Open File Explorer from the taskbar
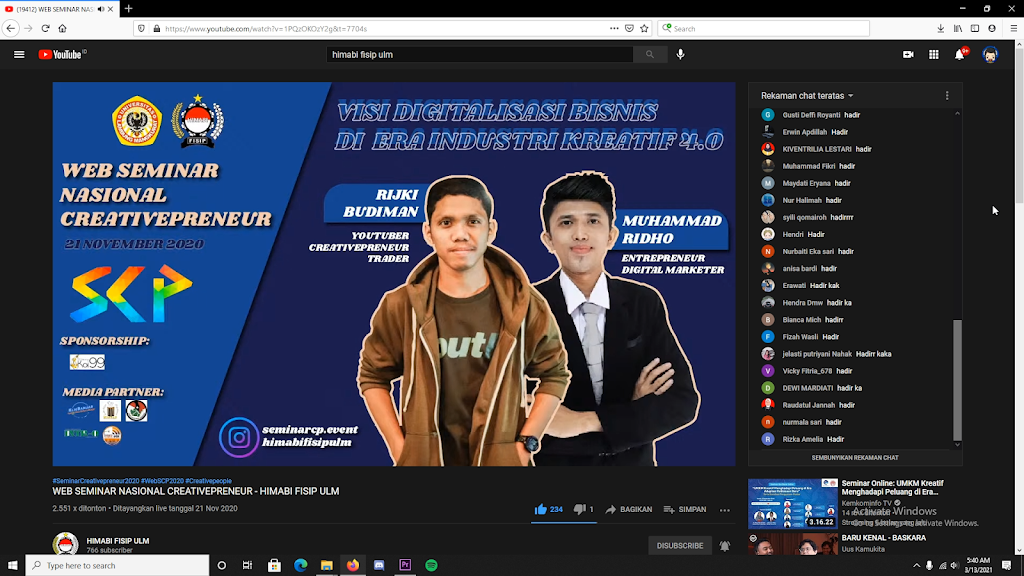This screenshot has width=1024, height=576. (327, 566)
